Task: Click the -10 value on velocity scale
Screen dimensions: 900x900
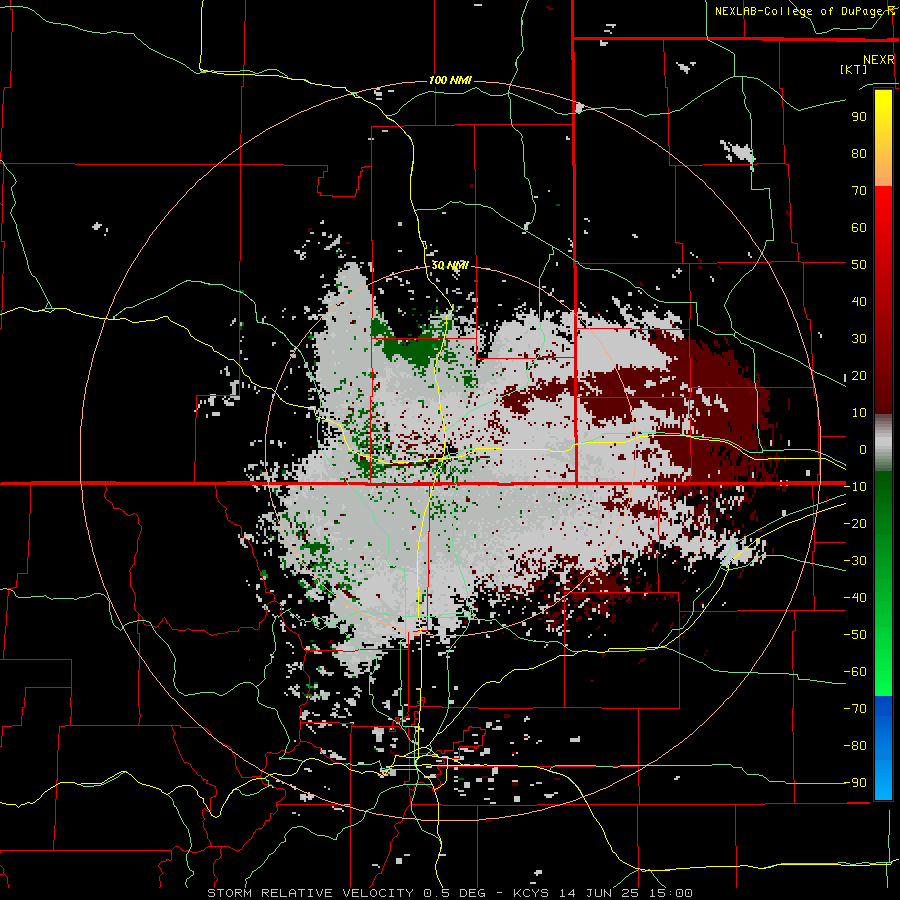Action: click(x=855, y=487)
